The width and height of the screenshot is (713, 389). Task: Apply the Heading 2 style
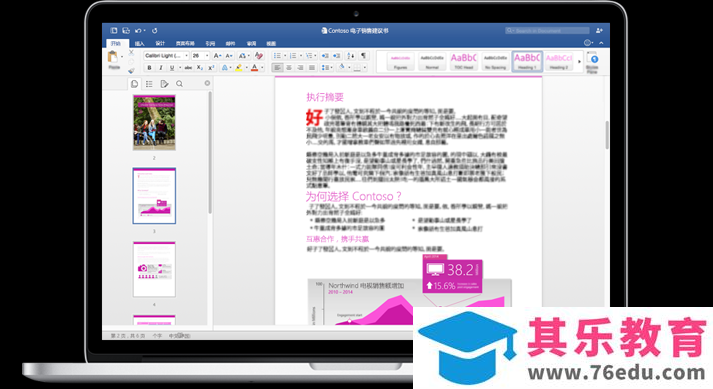[x=559, y=61]
